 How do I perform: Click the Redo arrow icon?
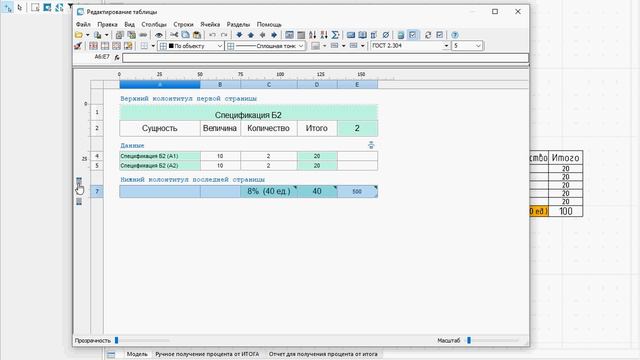(x=224, y=35)
